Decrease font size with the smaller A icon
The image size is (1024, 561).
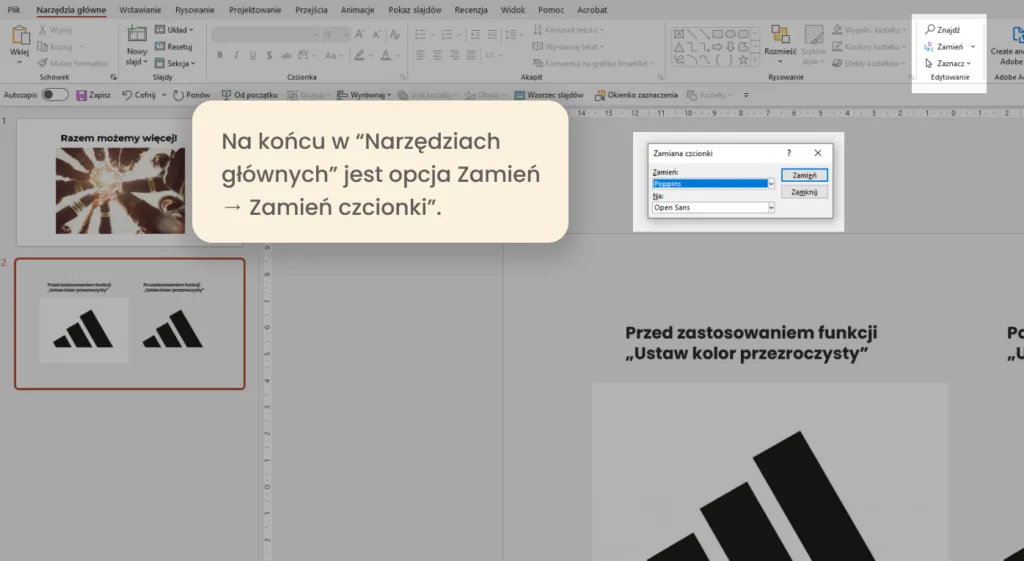pos(377,34)
